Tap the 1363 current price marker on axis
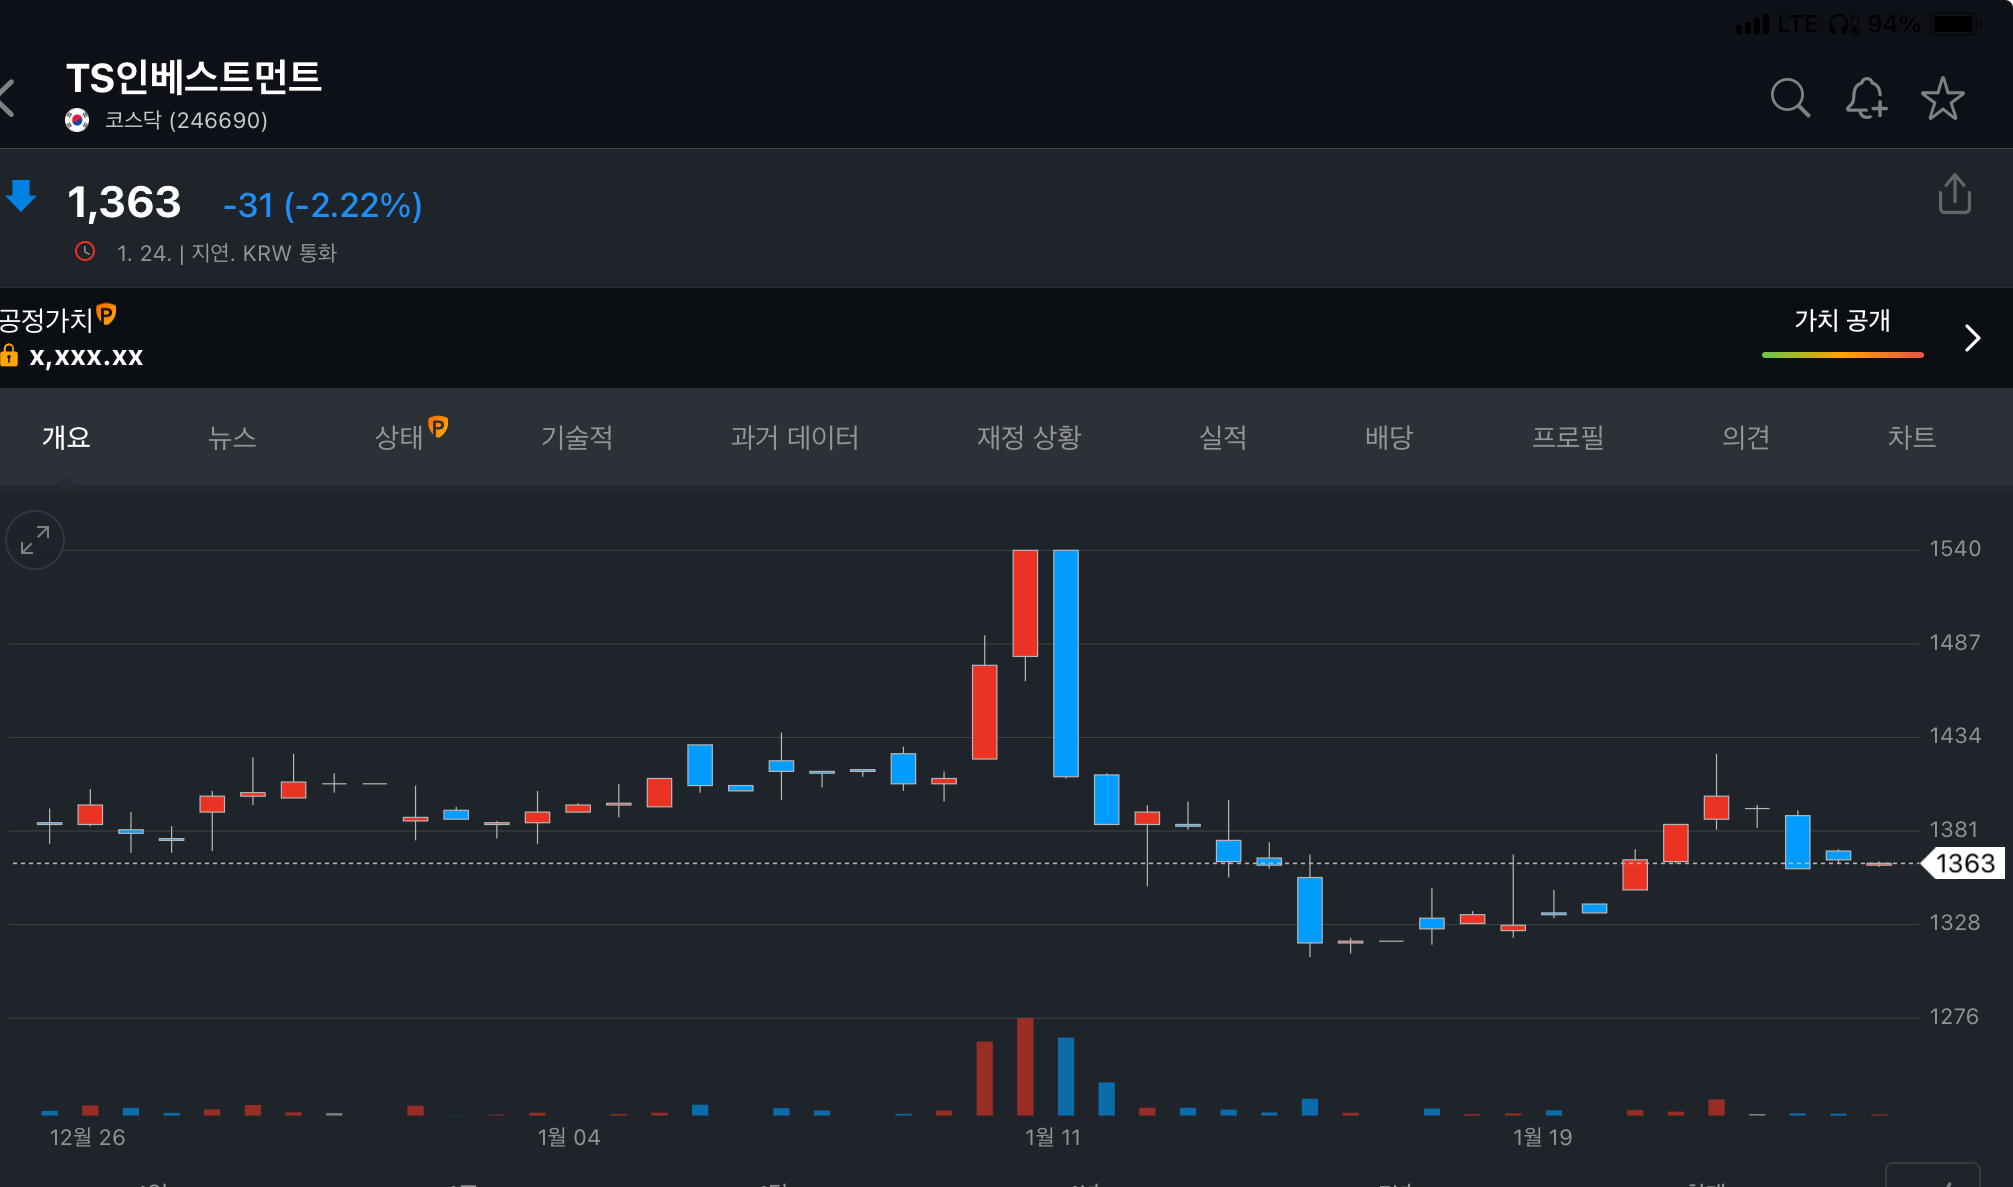This screenshot has height=1187, width=2013. point(1963,863)
